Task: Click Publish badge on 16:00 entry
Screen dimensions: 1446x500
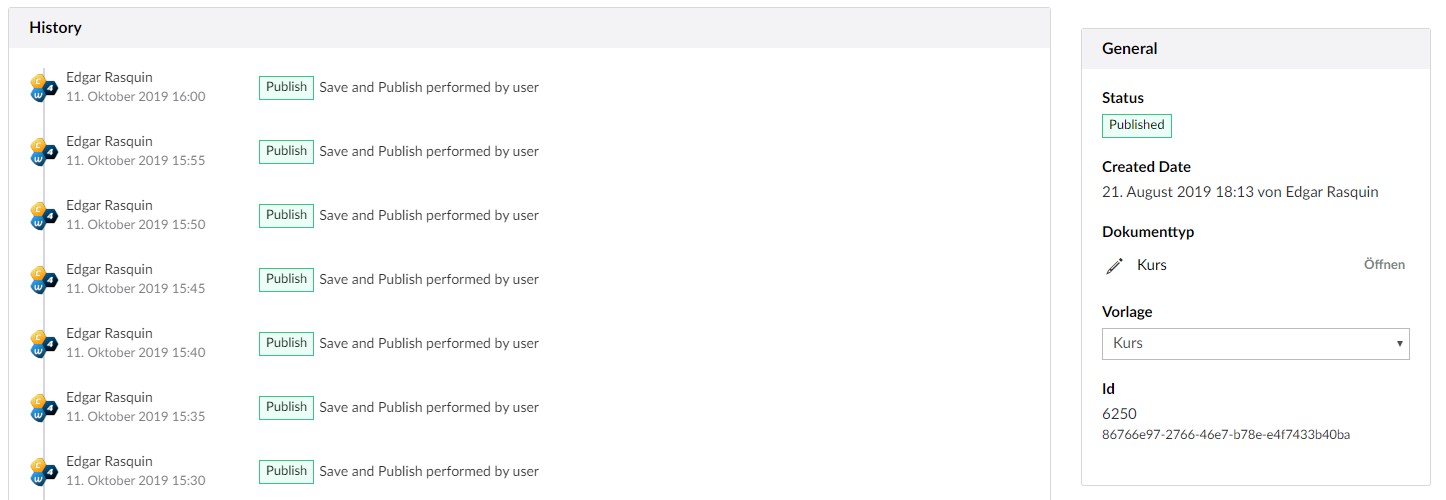Action: (x=286, y=87)
